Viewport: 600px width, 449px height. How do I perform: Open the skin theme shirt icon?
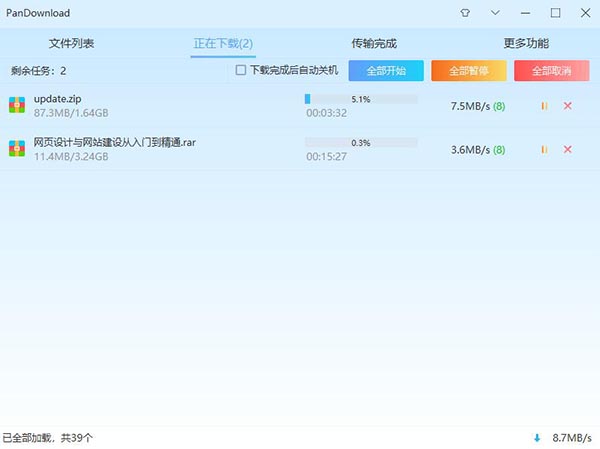click(465, 13)
